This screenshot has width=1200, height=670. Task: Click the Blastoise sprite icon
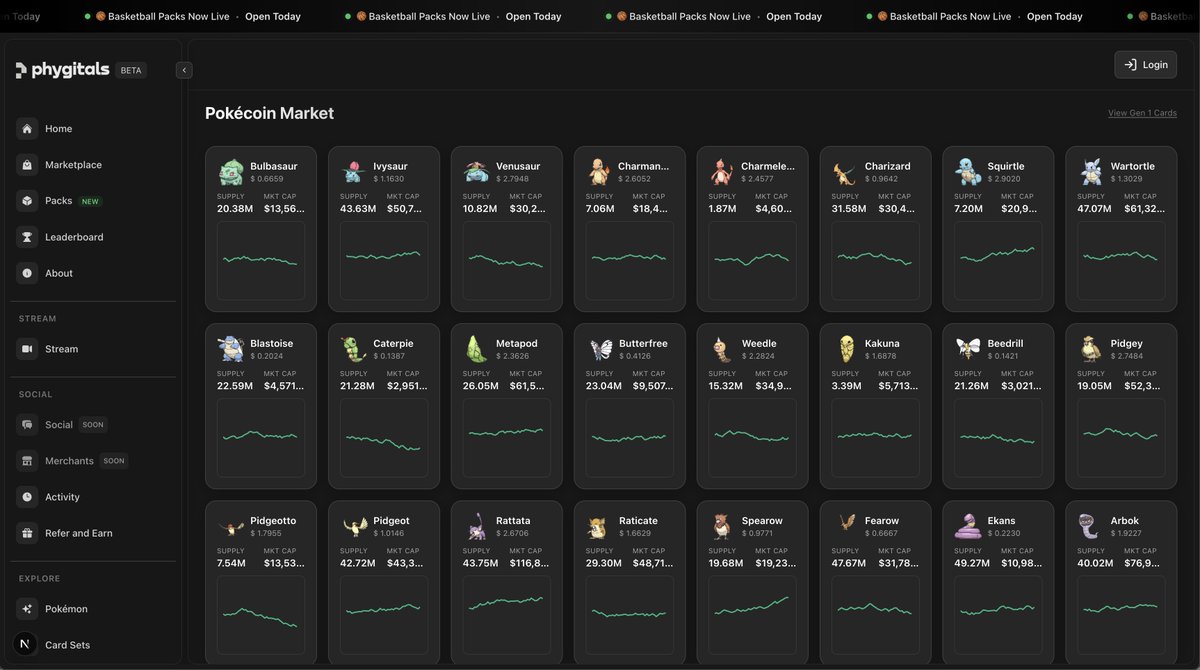231,349
